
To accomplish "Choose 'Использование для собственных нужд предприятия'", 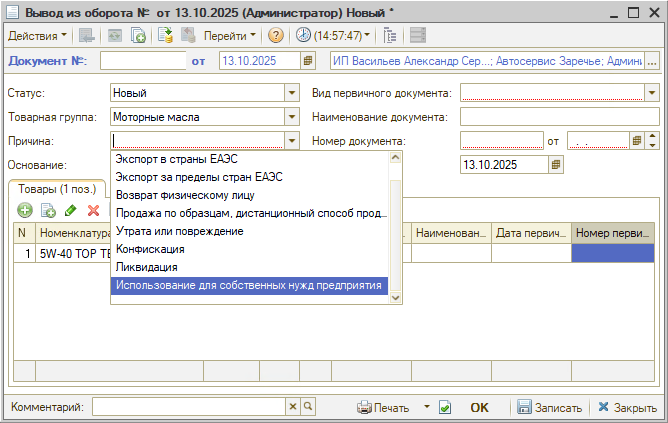I will pos(248,285).
